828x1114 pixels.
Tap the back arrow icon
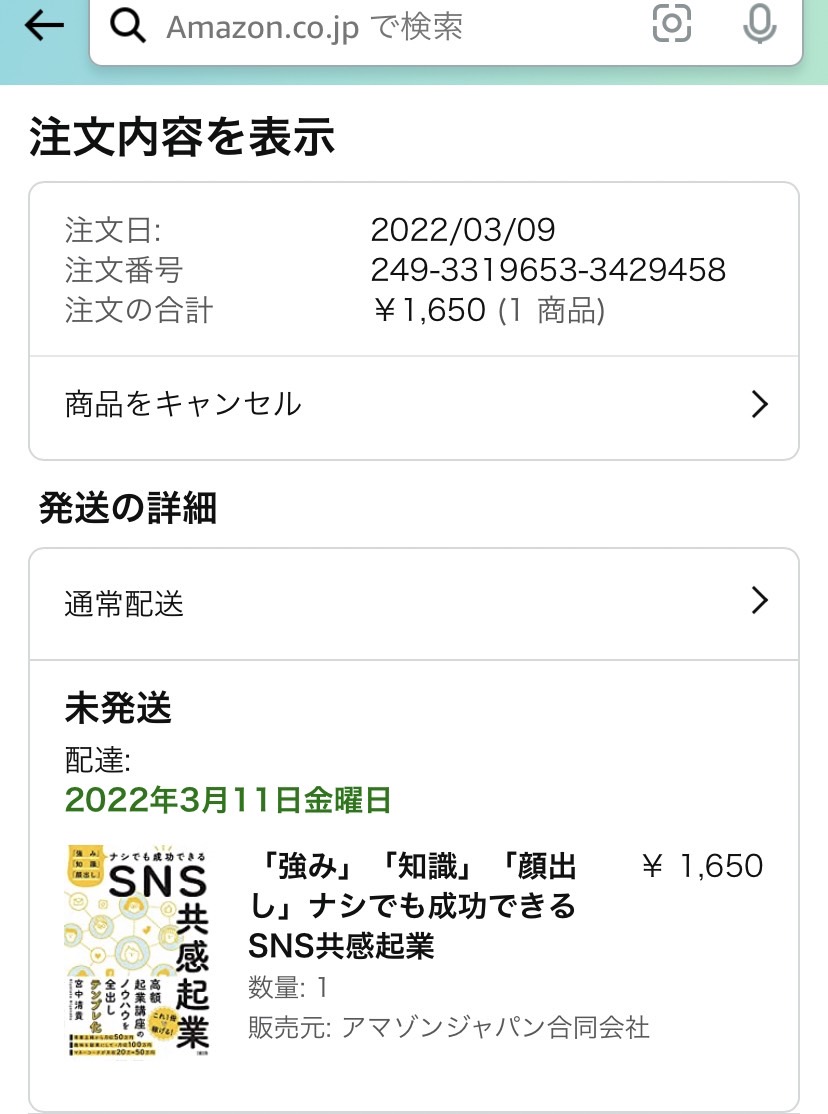point(44,26)
